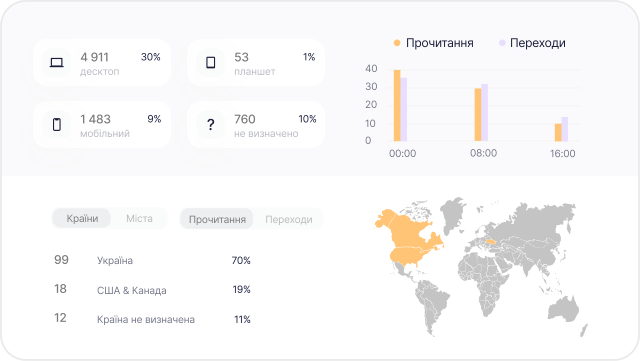Select the Переходи toggle tab
Image resolution: width=640 pixels, height=361 pixels.
(x=289, y=219)
